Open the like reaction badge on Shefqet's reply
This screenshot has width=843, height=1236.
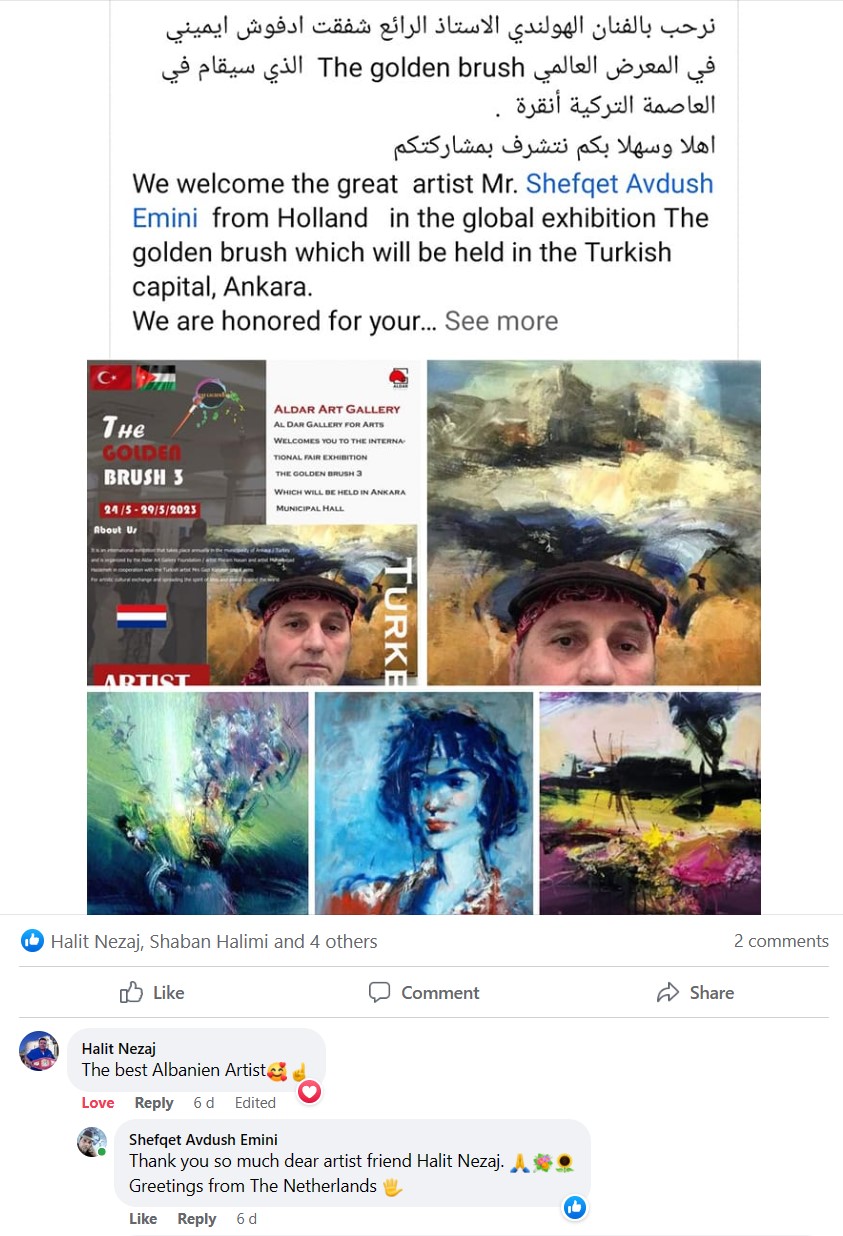coord(575,1207)
